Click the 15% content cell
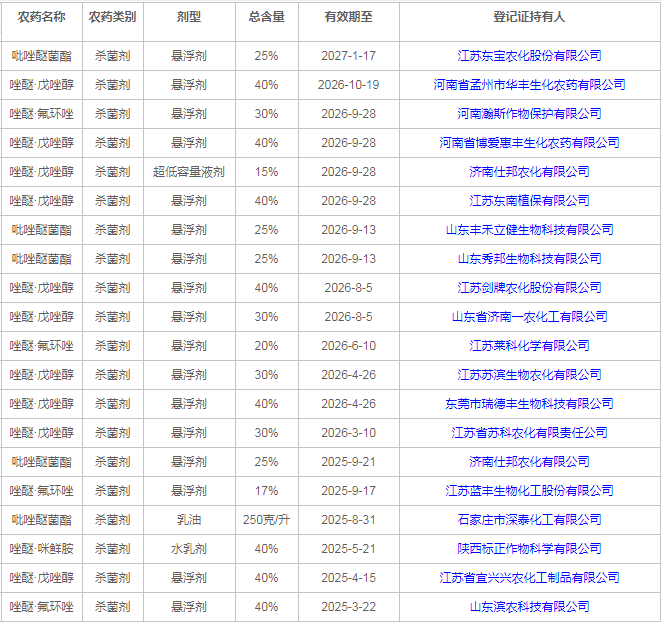 (266, 172)
